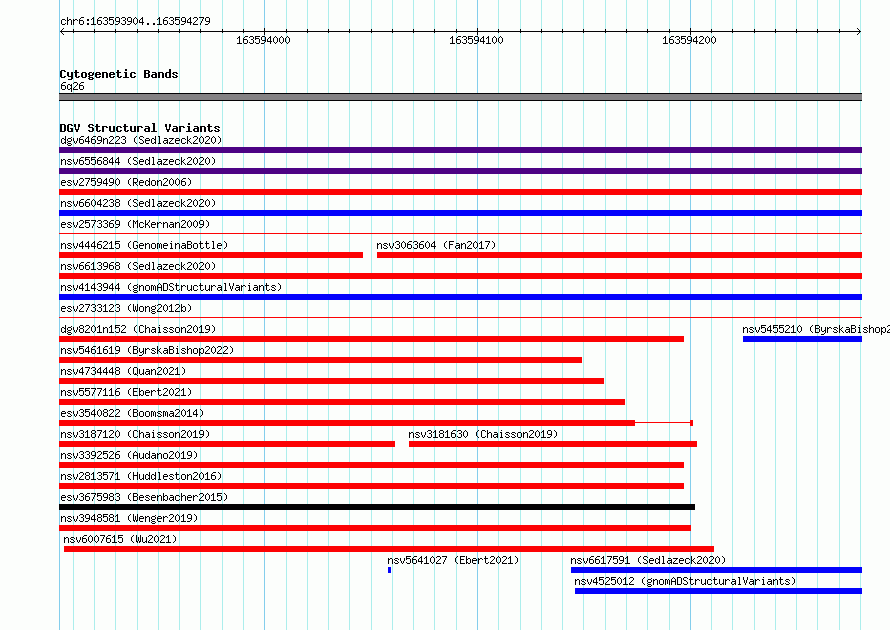The image size is (890, 630).
Task: Click the gray 6q26 cytogenetic band bar
Action: (460, 97)
